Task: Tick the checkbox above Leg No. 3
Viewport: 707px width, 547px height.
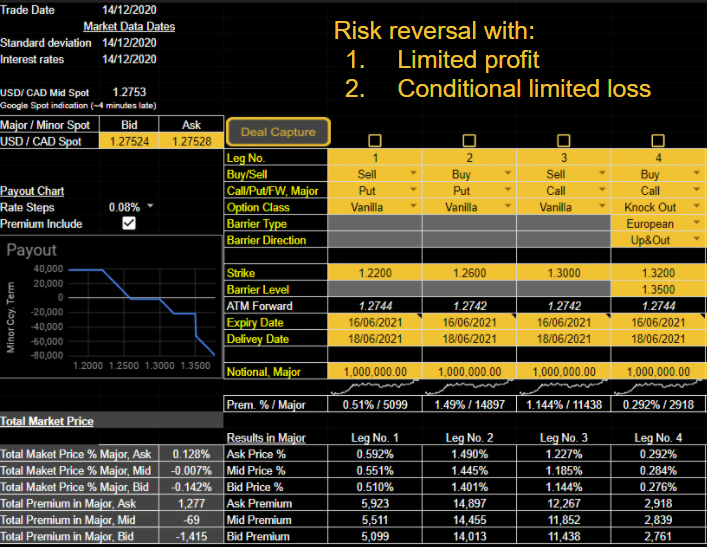Action: pos(563,141)
